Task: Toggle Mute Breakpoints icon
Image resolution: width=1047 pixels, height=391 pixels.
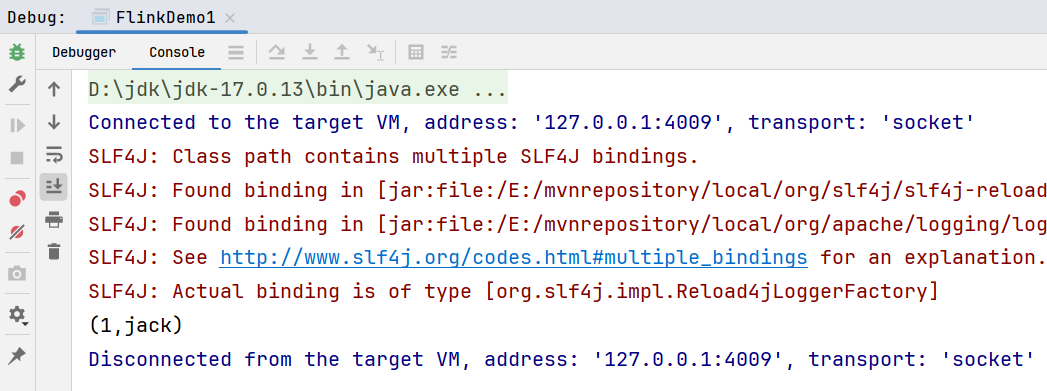Action: 17,232
